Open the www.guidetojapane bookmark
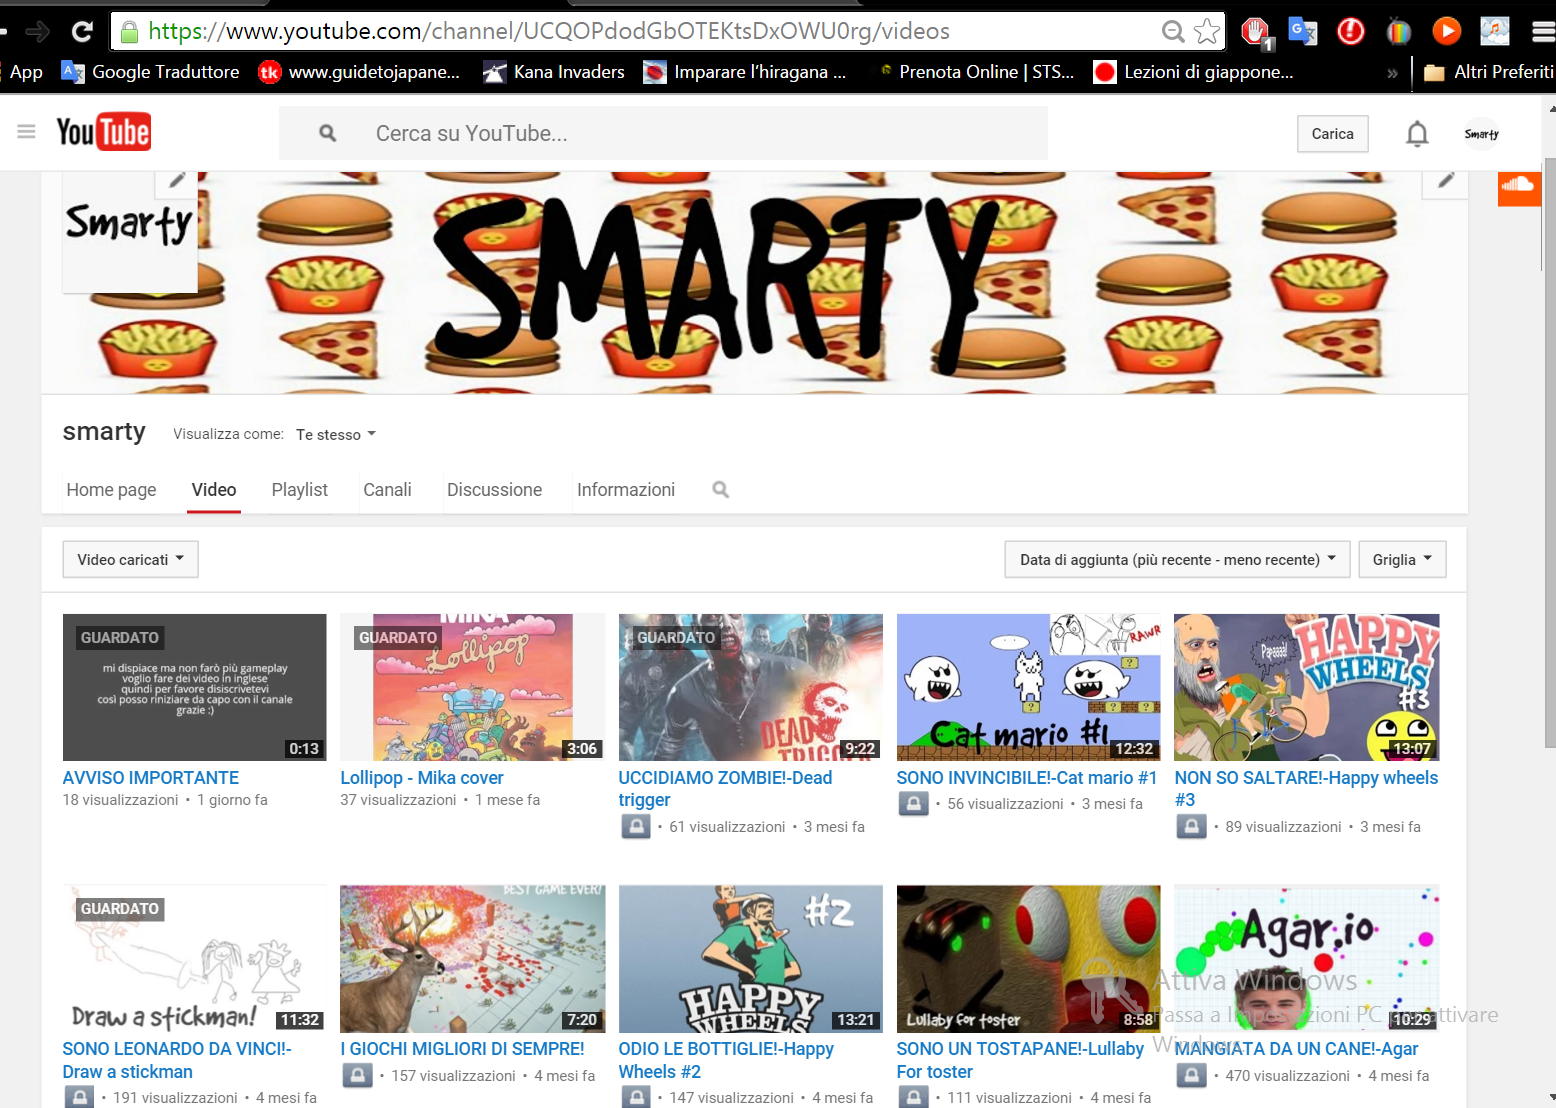Screen dimensions: 1556x1108 [360, 72]
